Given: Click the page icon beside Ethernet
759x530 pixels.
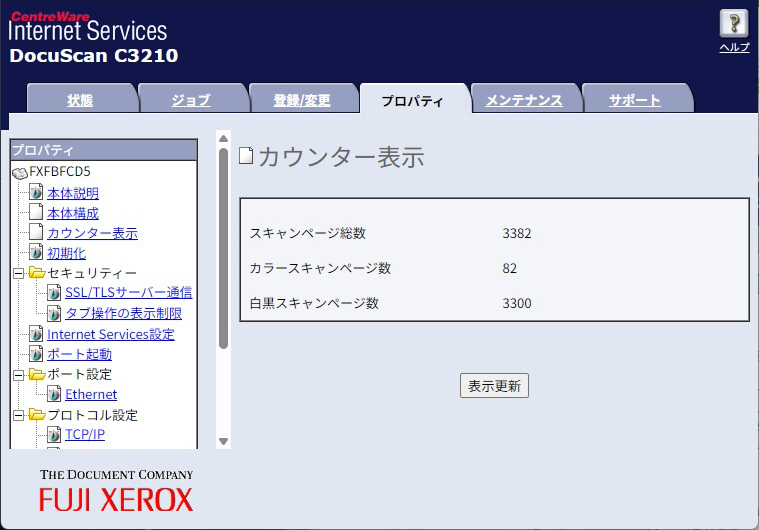Looking at the screenshot, I should (x=54, y=394).
